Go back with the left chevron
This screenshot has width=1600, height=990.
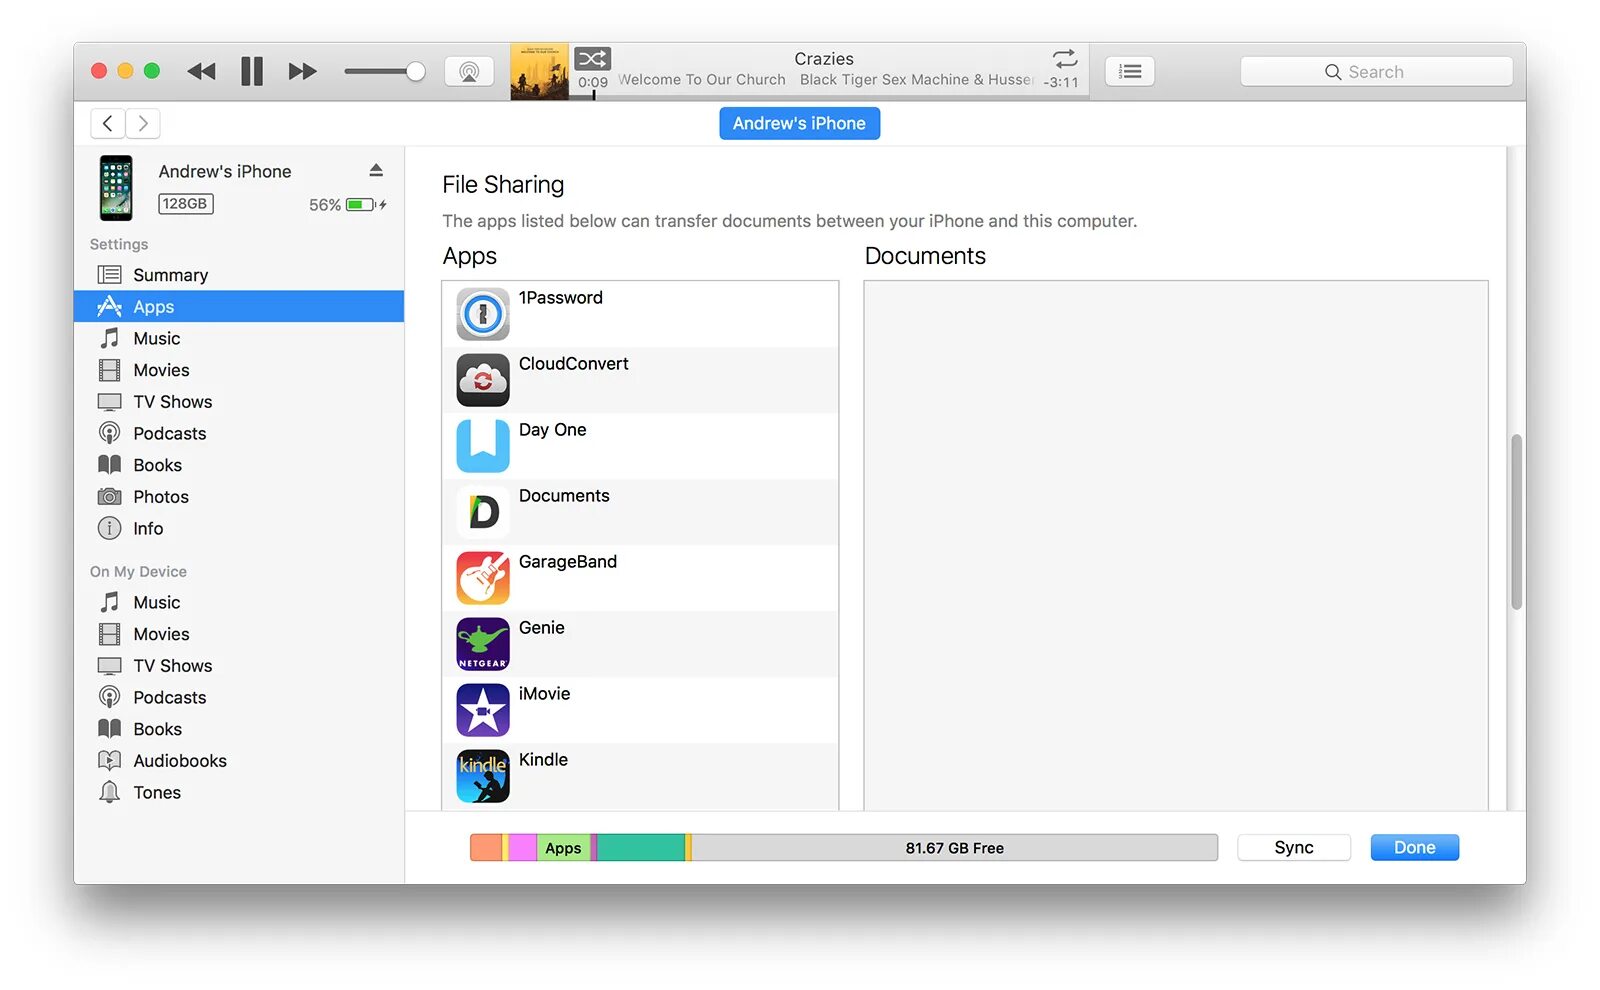pos(108,123)
